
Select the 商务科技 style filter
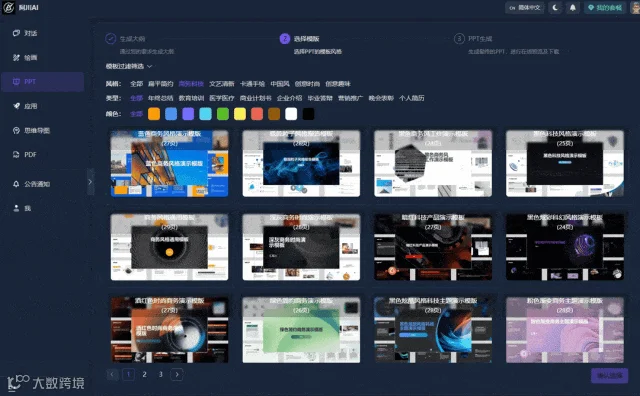(191, 84)
